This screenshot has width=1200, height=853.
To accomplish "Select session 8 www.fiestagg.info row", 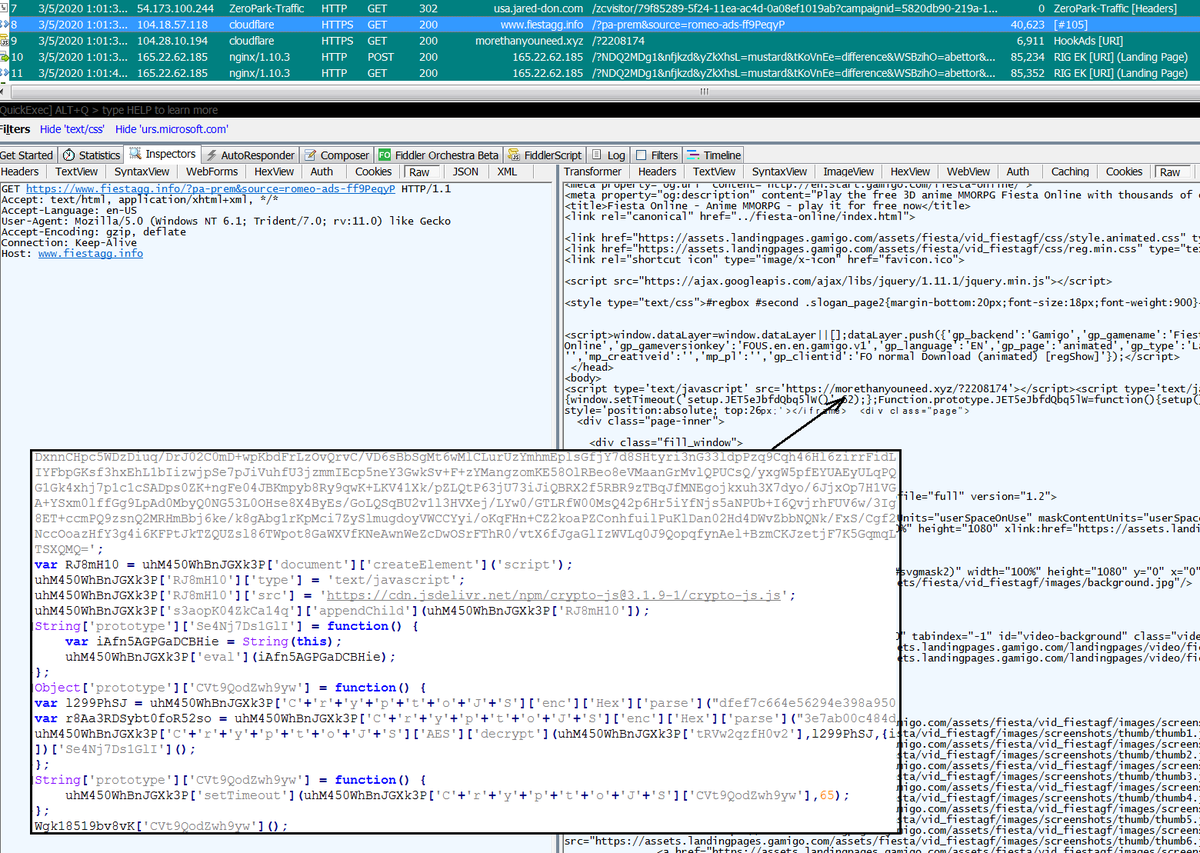I will click(x=600, y=24).
